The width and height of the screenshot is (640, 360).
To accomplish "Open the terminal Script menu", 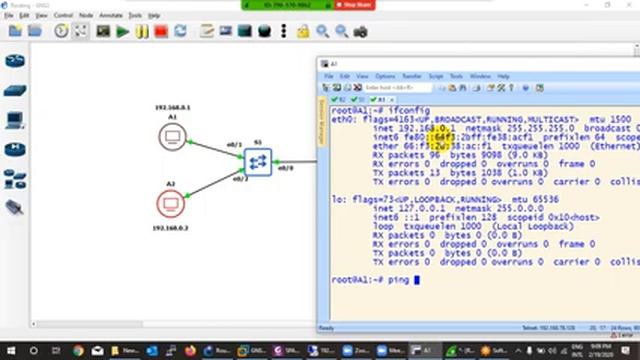I will (x=436, y=76).
